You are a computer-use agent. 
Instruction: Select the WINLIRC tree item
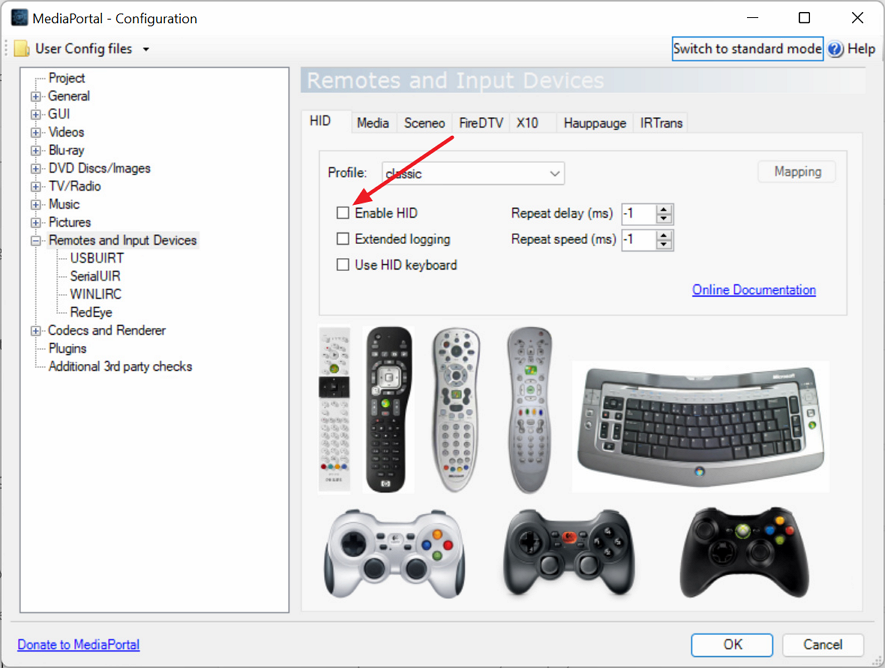[x=95, y=295]
